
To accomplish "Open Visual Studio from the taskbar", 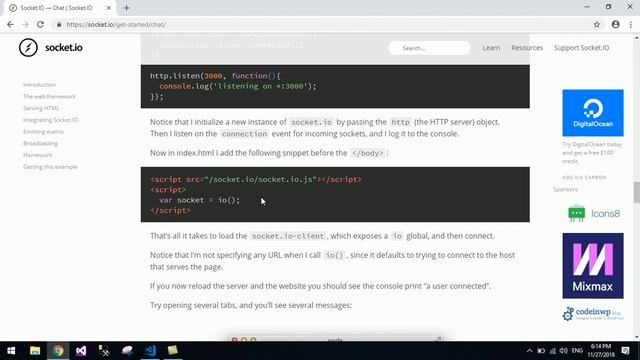I will (x=81, y=351).
